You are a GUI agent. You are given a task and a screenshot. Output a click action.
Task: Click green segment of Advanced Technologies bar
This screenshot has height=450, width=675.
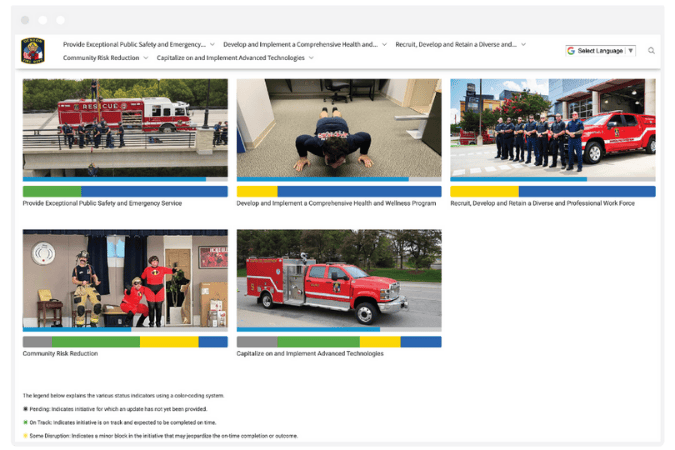point(319,342)
